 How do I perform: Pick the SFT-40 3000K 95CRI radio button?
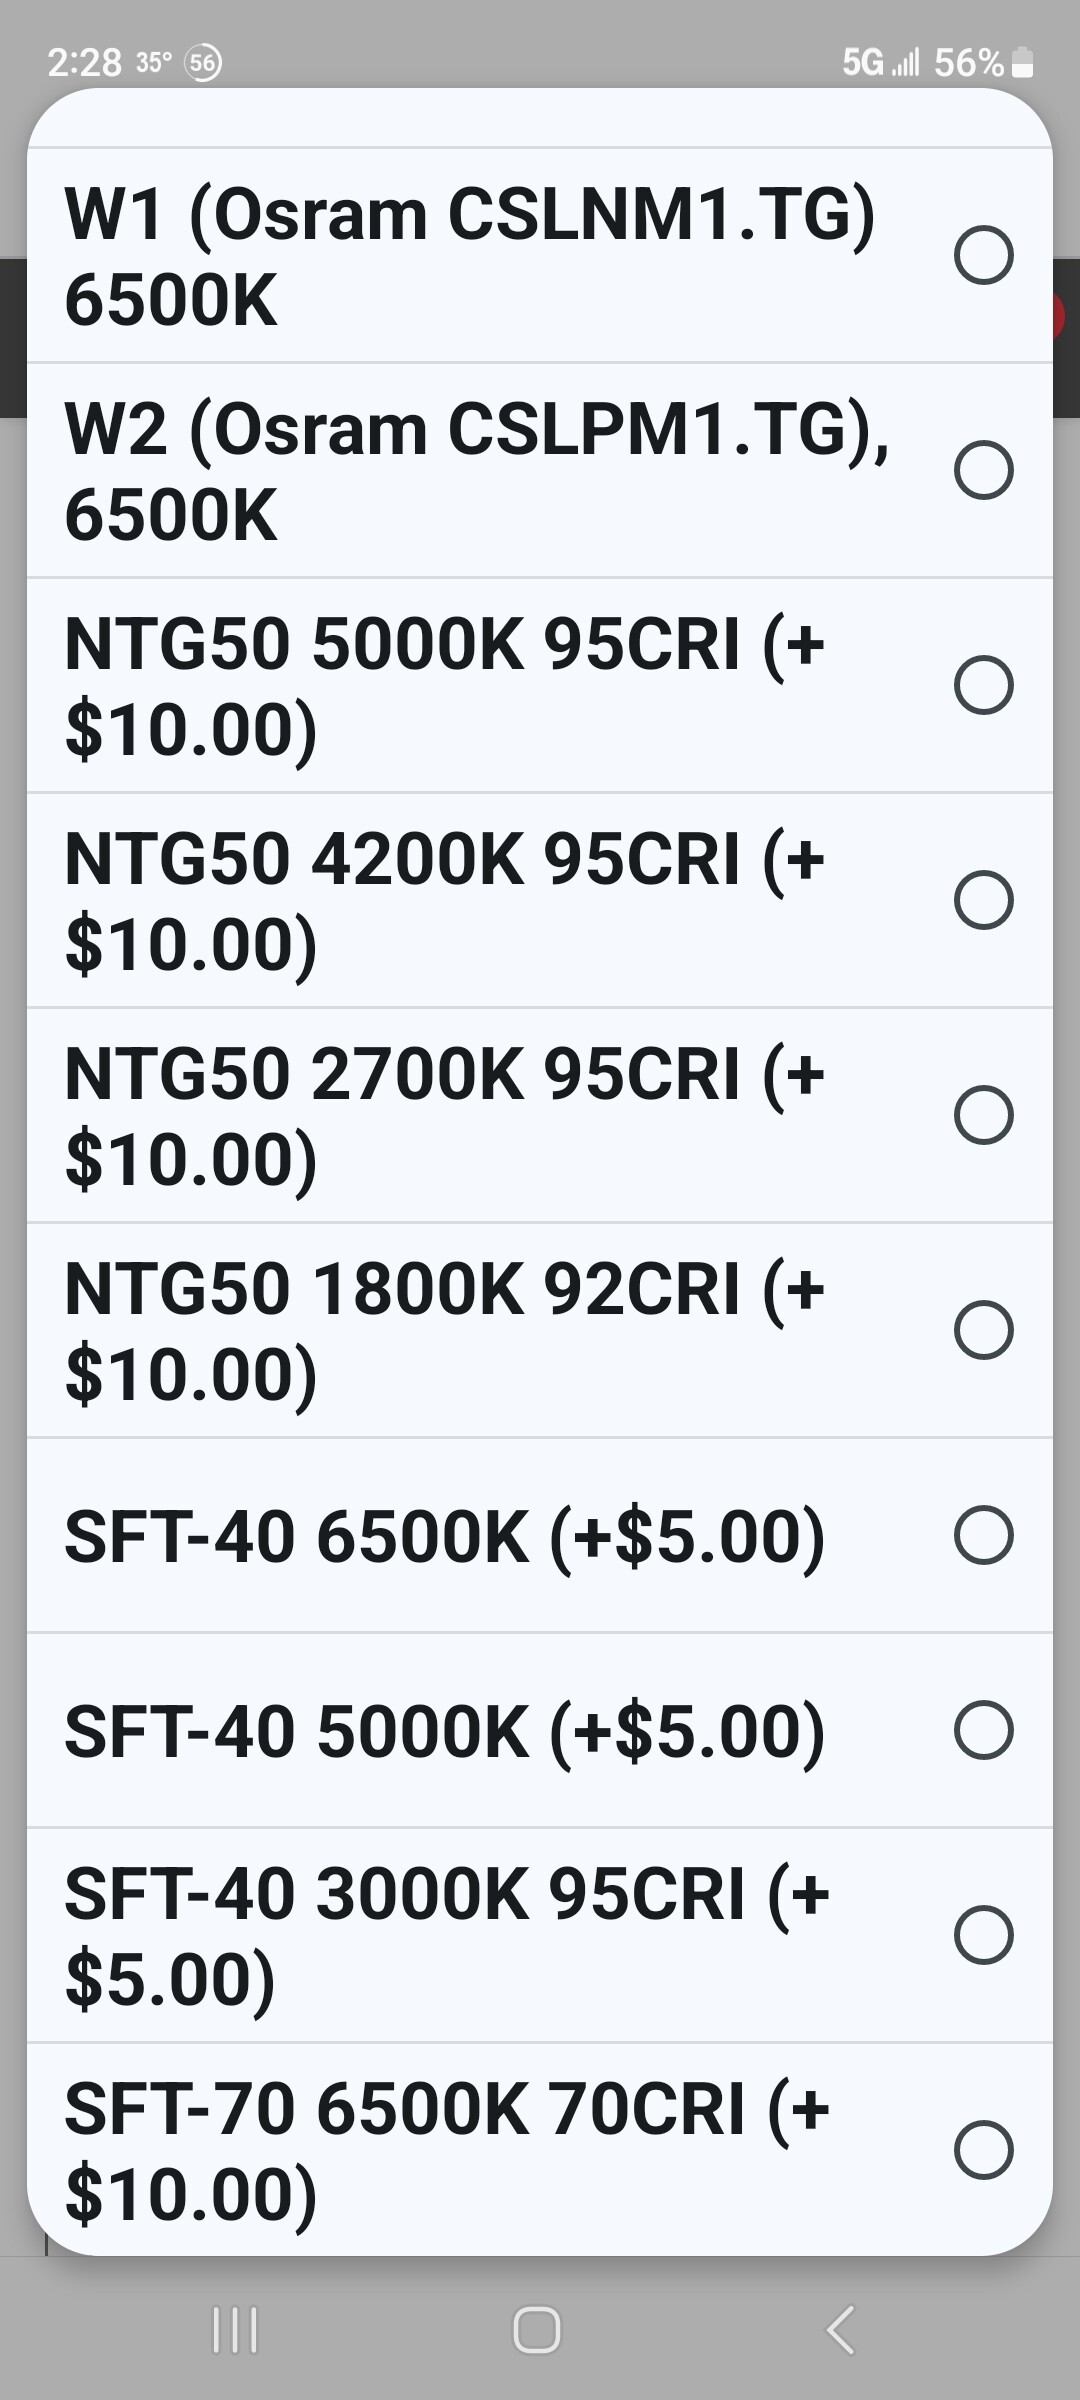point(984,1935)
